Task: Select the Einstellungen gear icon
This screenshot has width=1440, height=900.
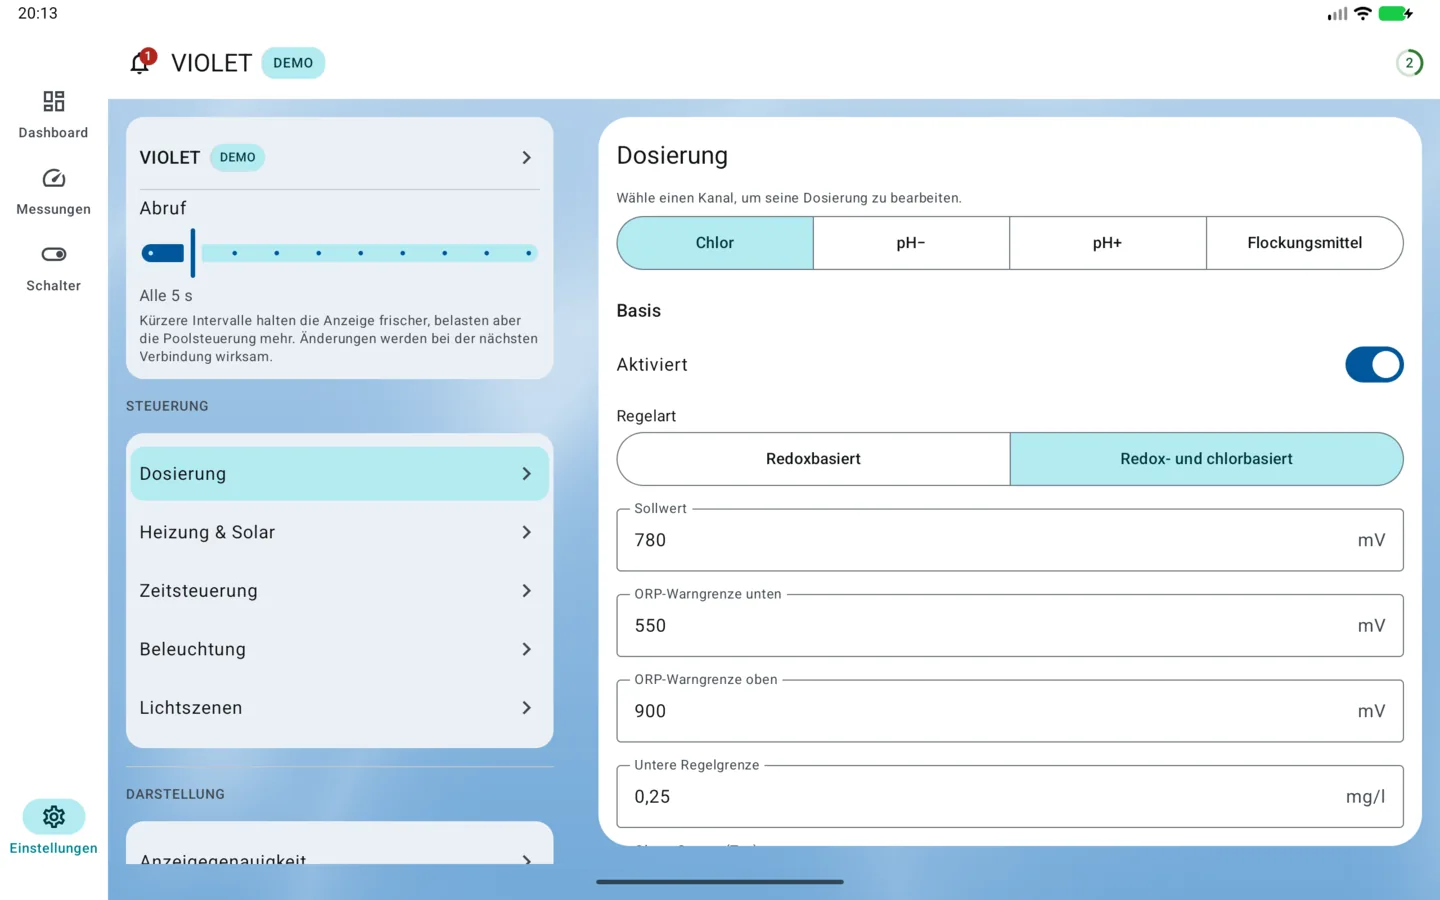Action: coord(54,817)
